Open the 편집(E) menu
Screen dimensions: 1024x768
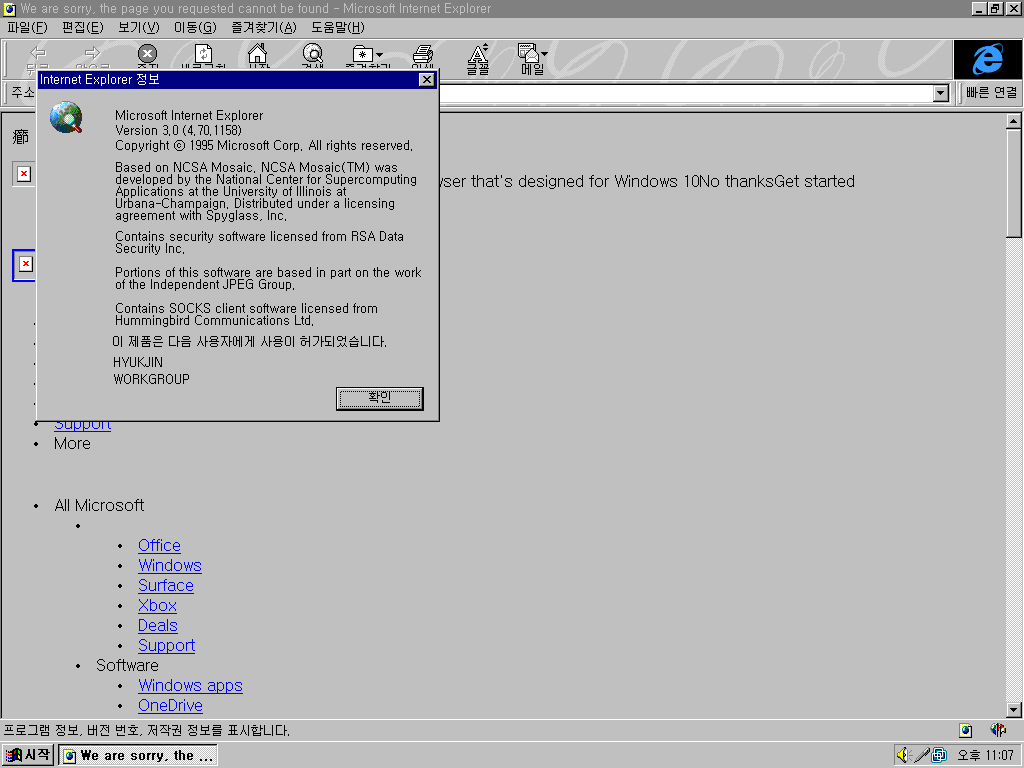tap(83, 27)
